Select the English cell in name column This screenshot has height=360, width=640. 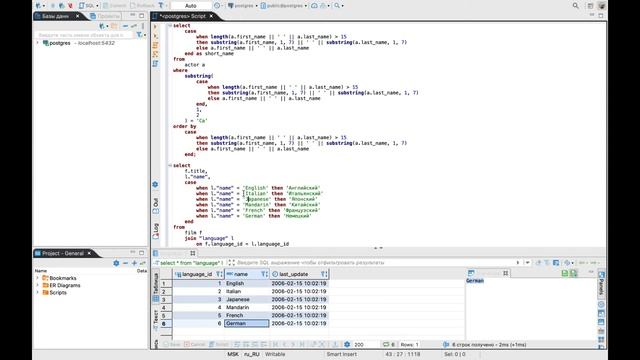pos(247,283)
